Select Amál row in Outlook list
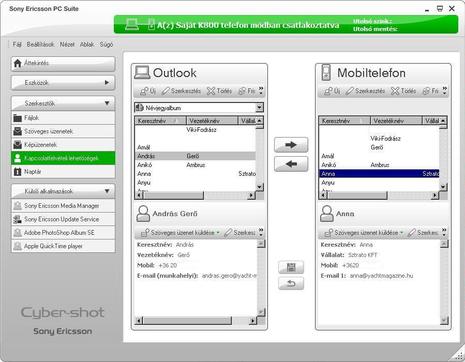Image resolution: width=465 pixels, height=362 pixels. point(195,147)
